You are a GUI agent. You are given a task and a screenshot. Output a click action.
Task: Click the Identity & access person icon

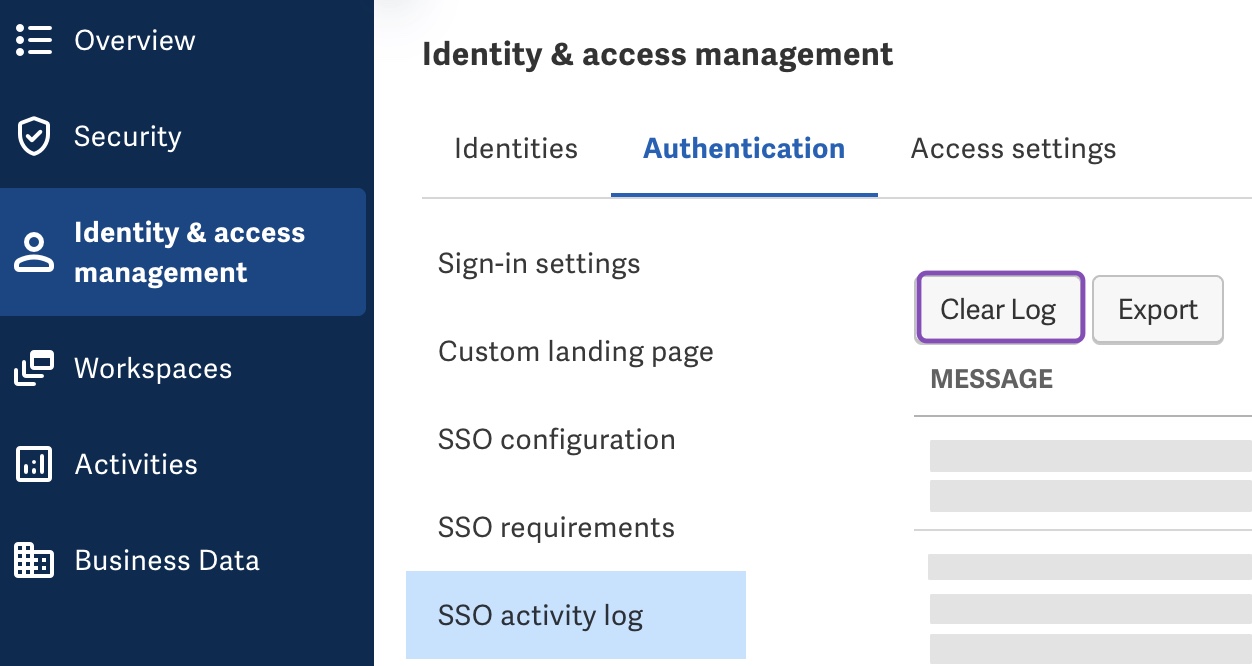(x=34, y=252)
